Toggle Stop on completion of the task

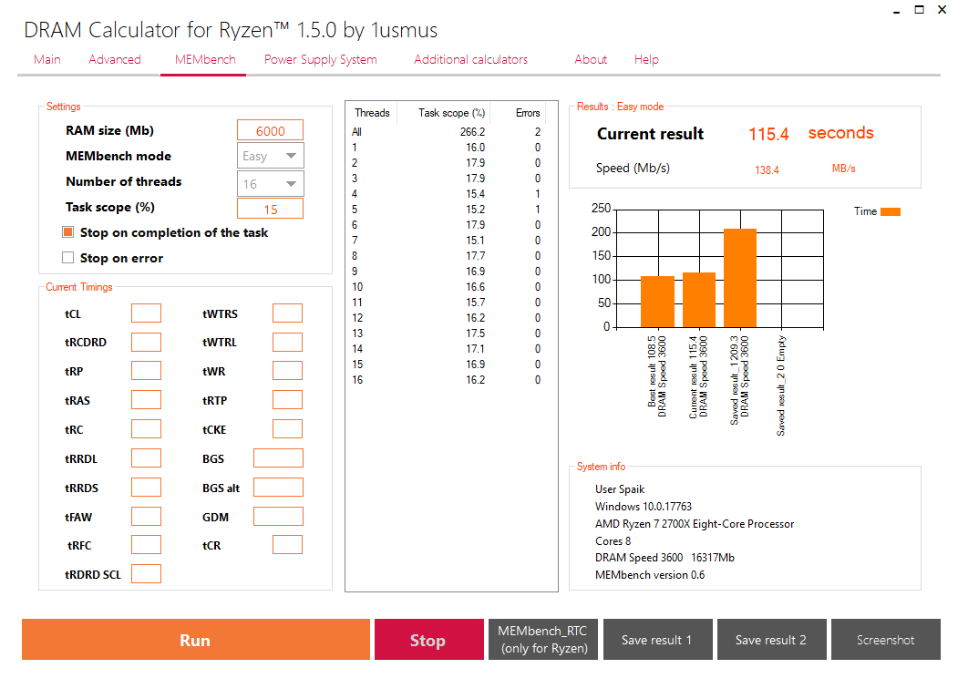tap(68, 232)
